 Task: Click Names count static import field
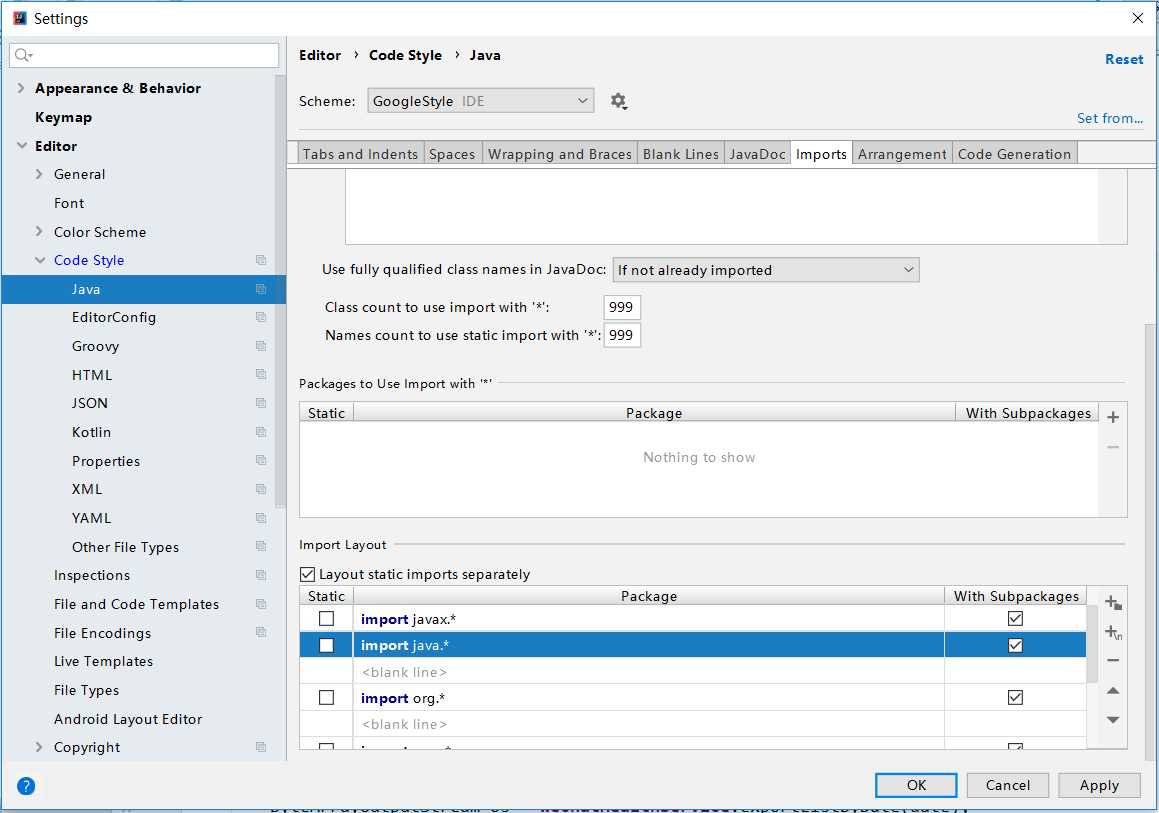(x=622, y=335)
